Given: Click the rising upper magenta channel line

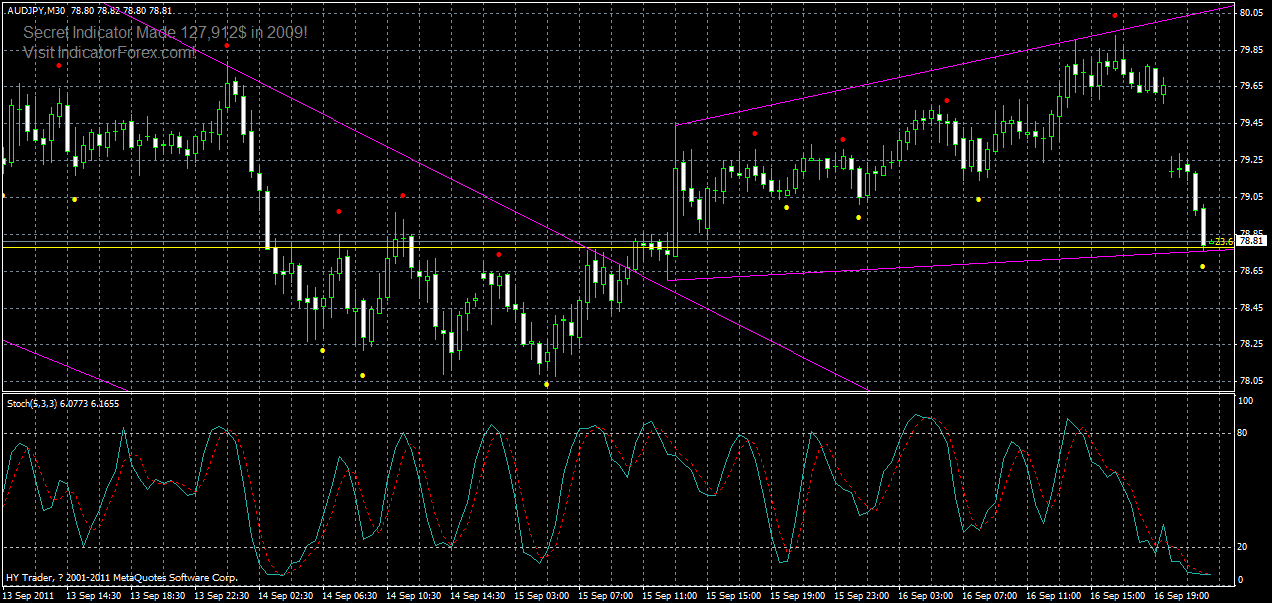Looking at the screenshot, I should tap(900, 75).
